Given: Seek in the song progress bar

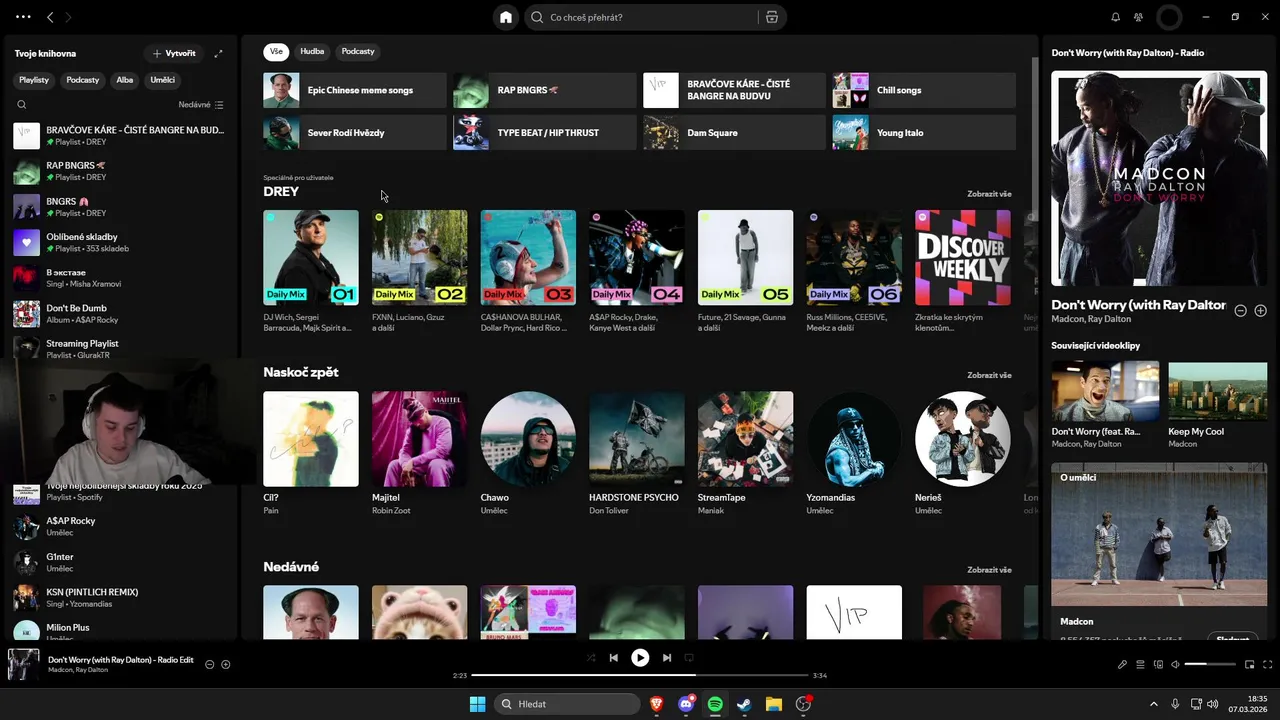Looking at the screenshot, I should click(x=640, y=675).
